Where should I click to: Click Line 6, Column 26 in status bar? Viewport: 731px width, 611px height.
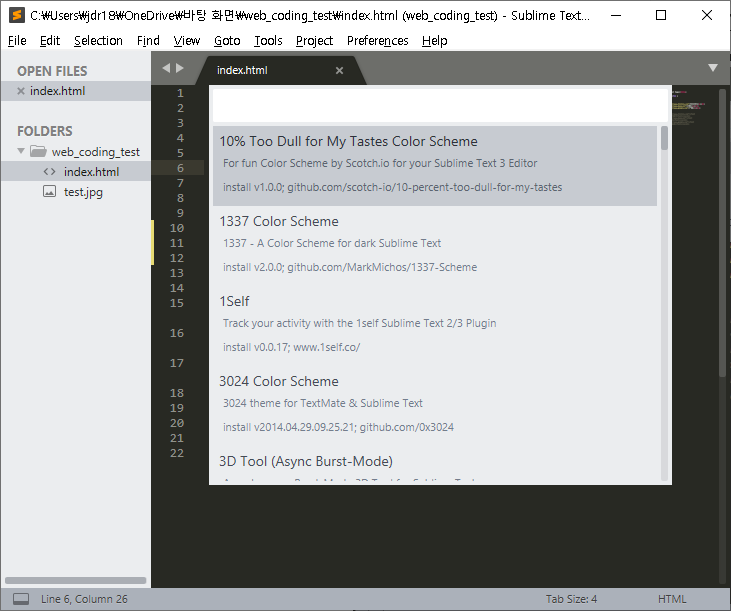[x=84, y=599]
